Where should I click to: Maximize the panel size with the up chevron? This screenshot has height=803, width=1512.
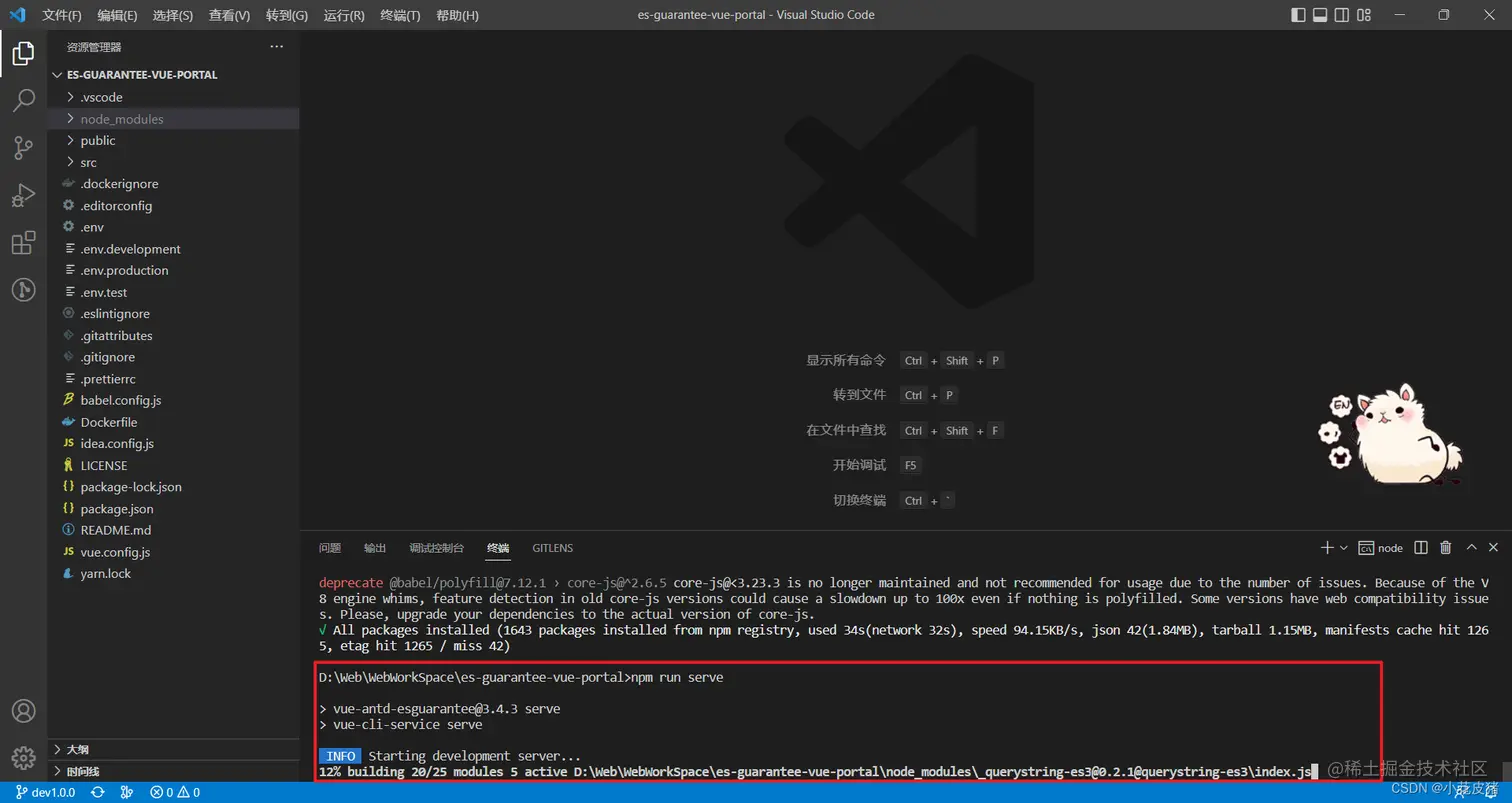[1471, 548]
